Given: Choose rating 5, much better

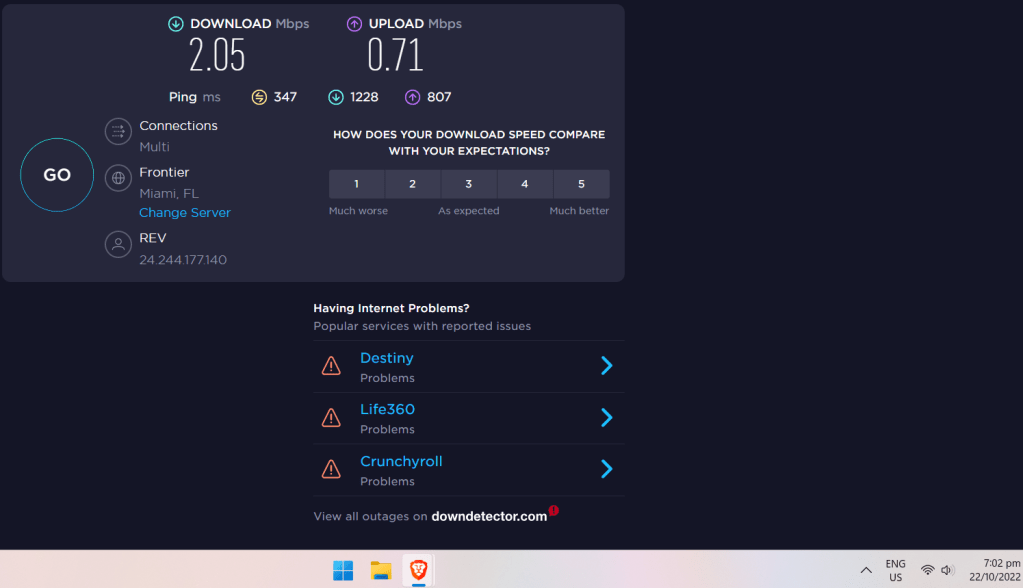Looking at the screenshot, I should point(581,184).
